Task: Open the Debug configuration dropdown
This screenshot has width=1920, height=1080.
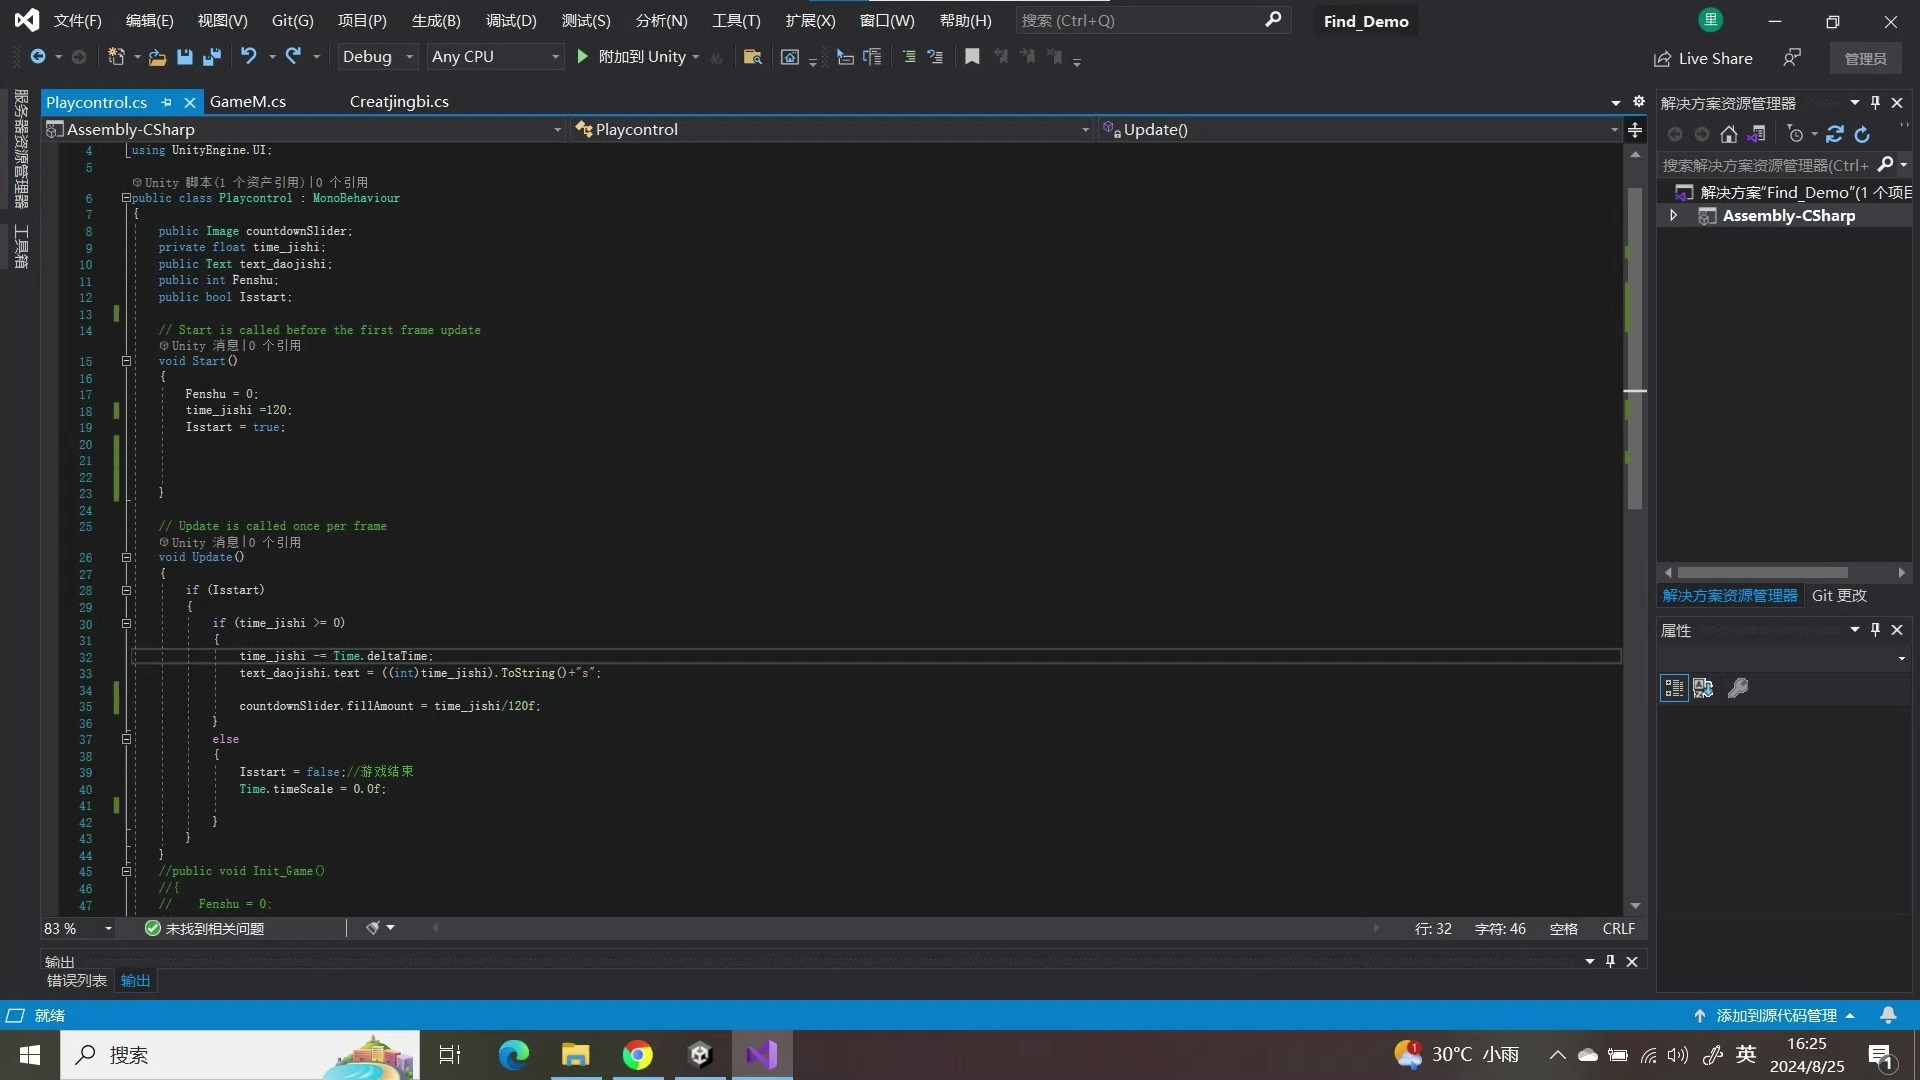Action: tap(378, 57)
